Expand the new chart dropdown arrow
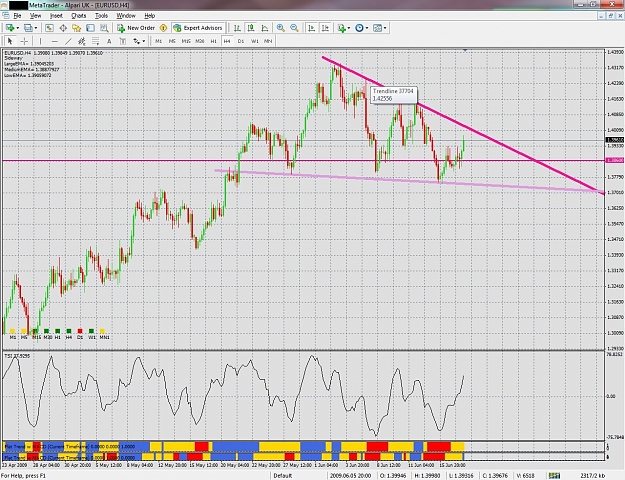This screenshot has width=625, height=480. coord(18,28)
